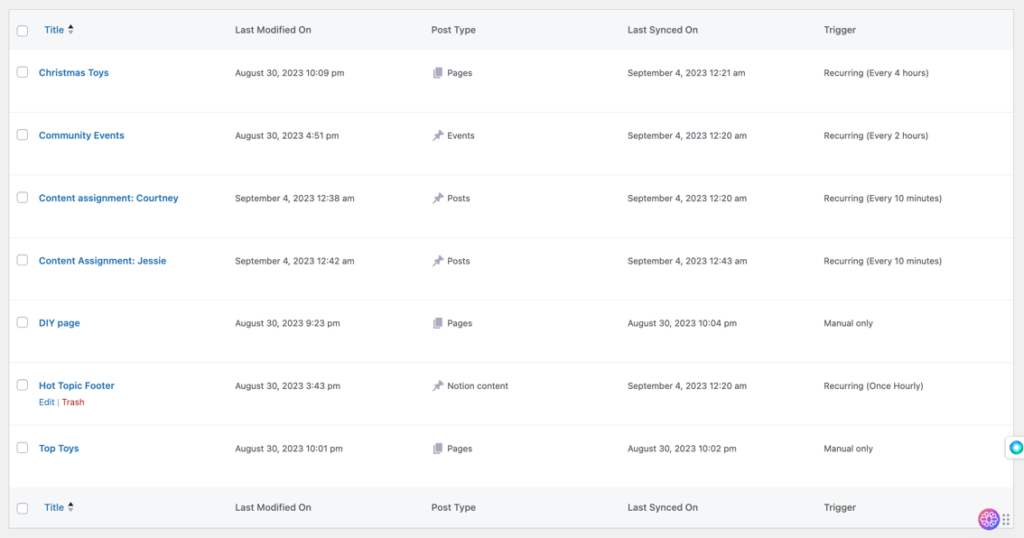Click the pin icon beside Notion content
This screenshot has width=1024, height=538.
click(x=437, y=386)
